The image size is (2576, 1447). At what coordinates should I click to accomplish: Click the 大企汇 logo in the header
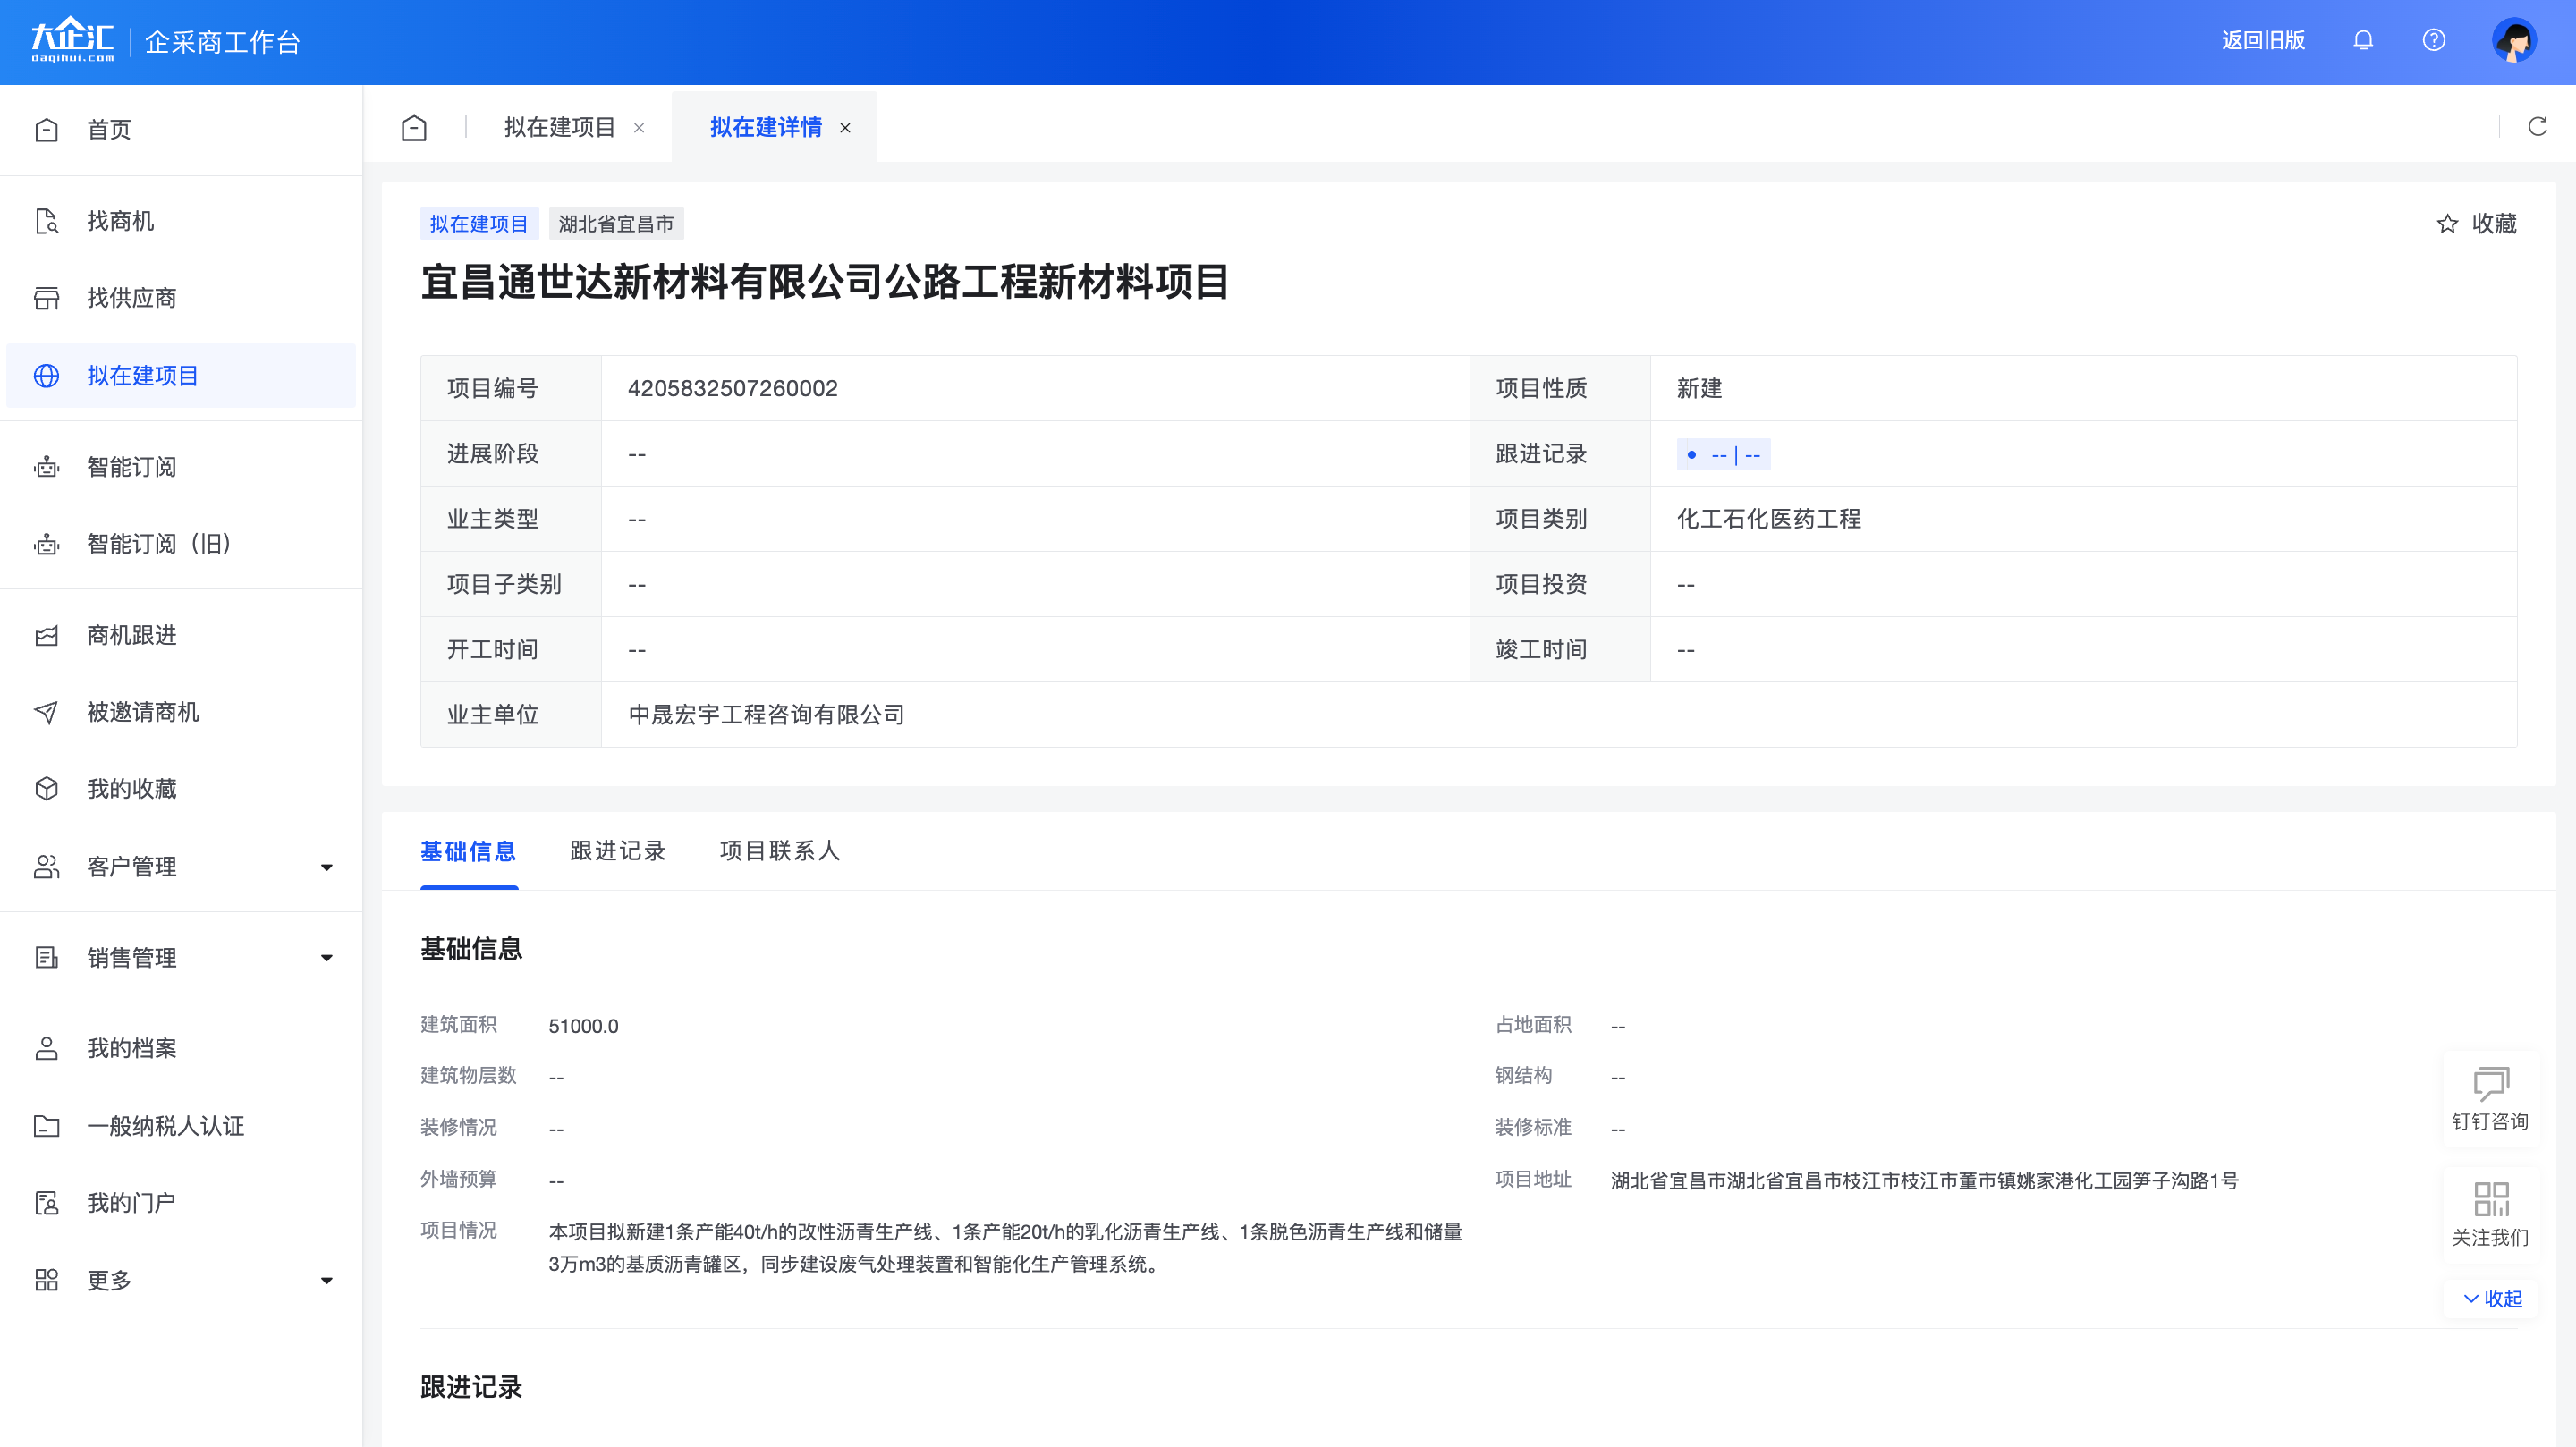coord(72,40)
